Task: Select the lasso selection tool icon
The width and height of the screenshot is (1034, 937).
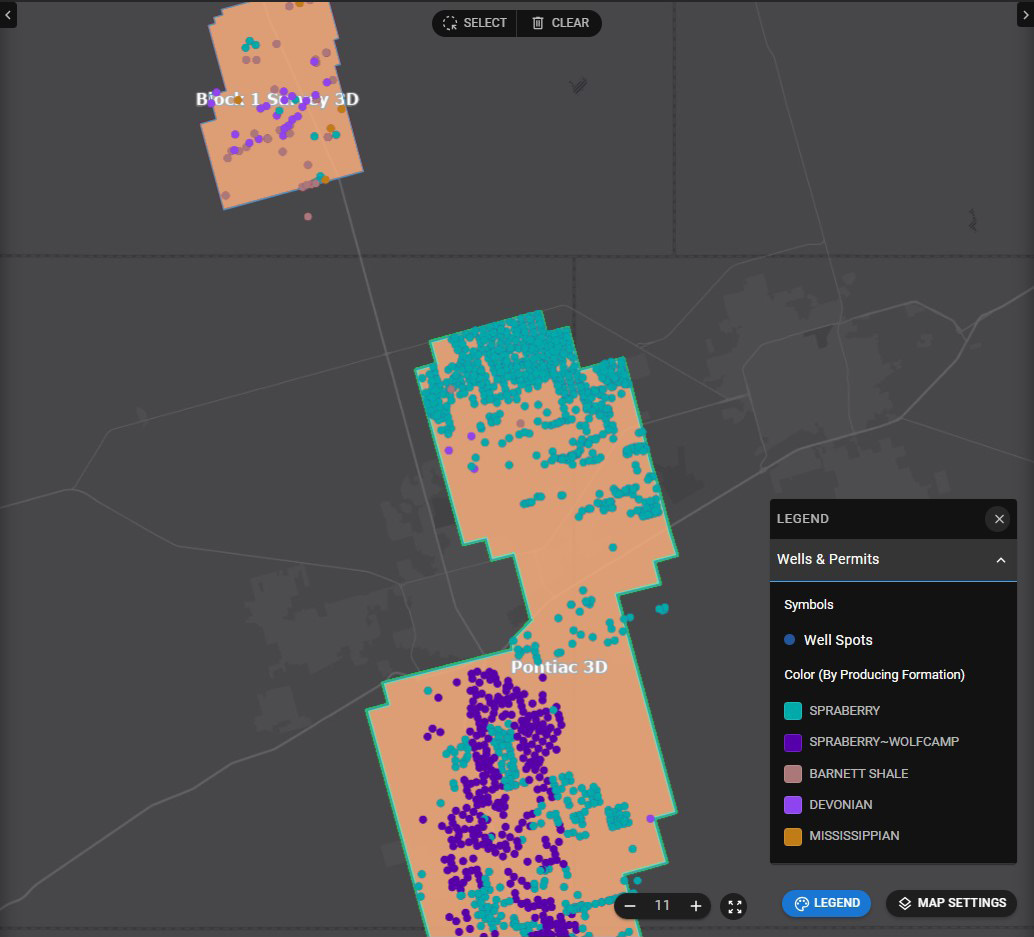Action: click(447, 23)
